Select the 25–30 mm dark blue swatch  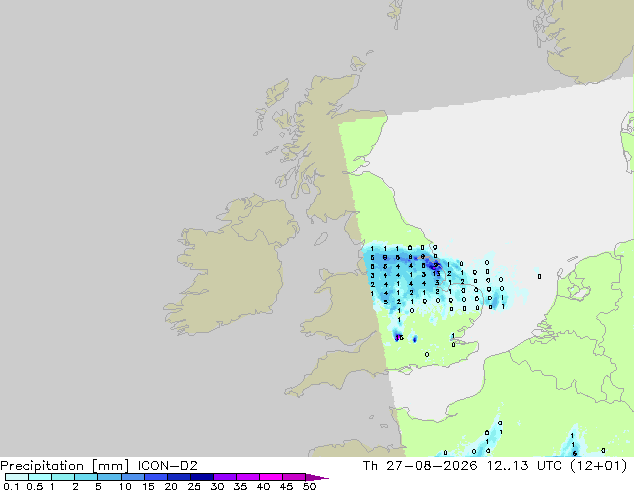[x=202, y=477]
